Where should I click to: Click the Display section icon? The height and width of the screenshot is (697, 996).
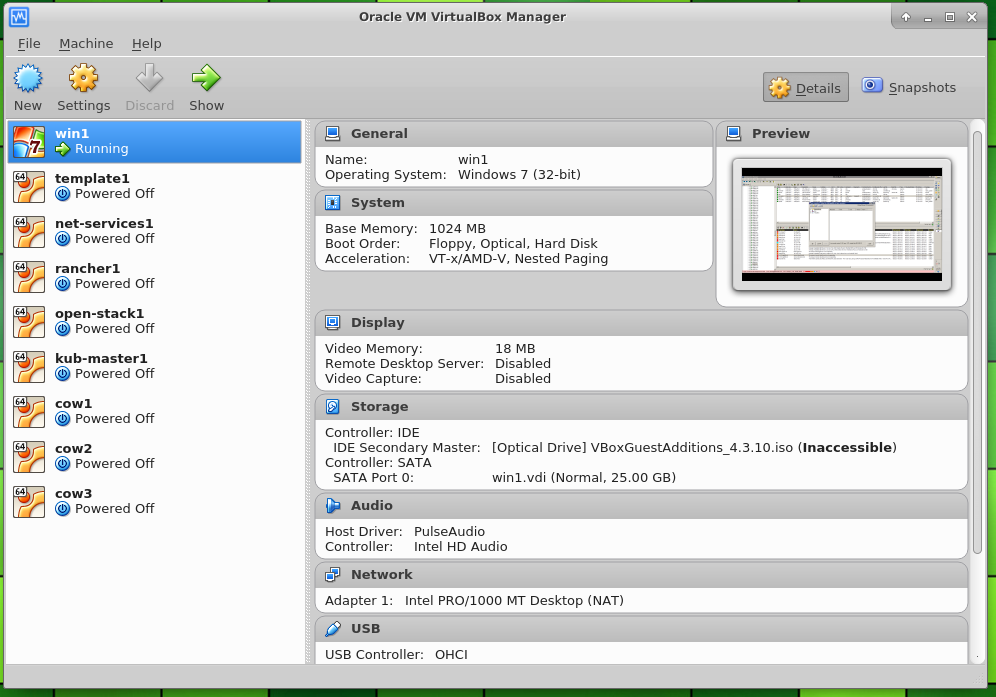point(332,323)
